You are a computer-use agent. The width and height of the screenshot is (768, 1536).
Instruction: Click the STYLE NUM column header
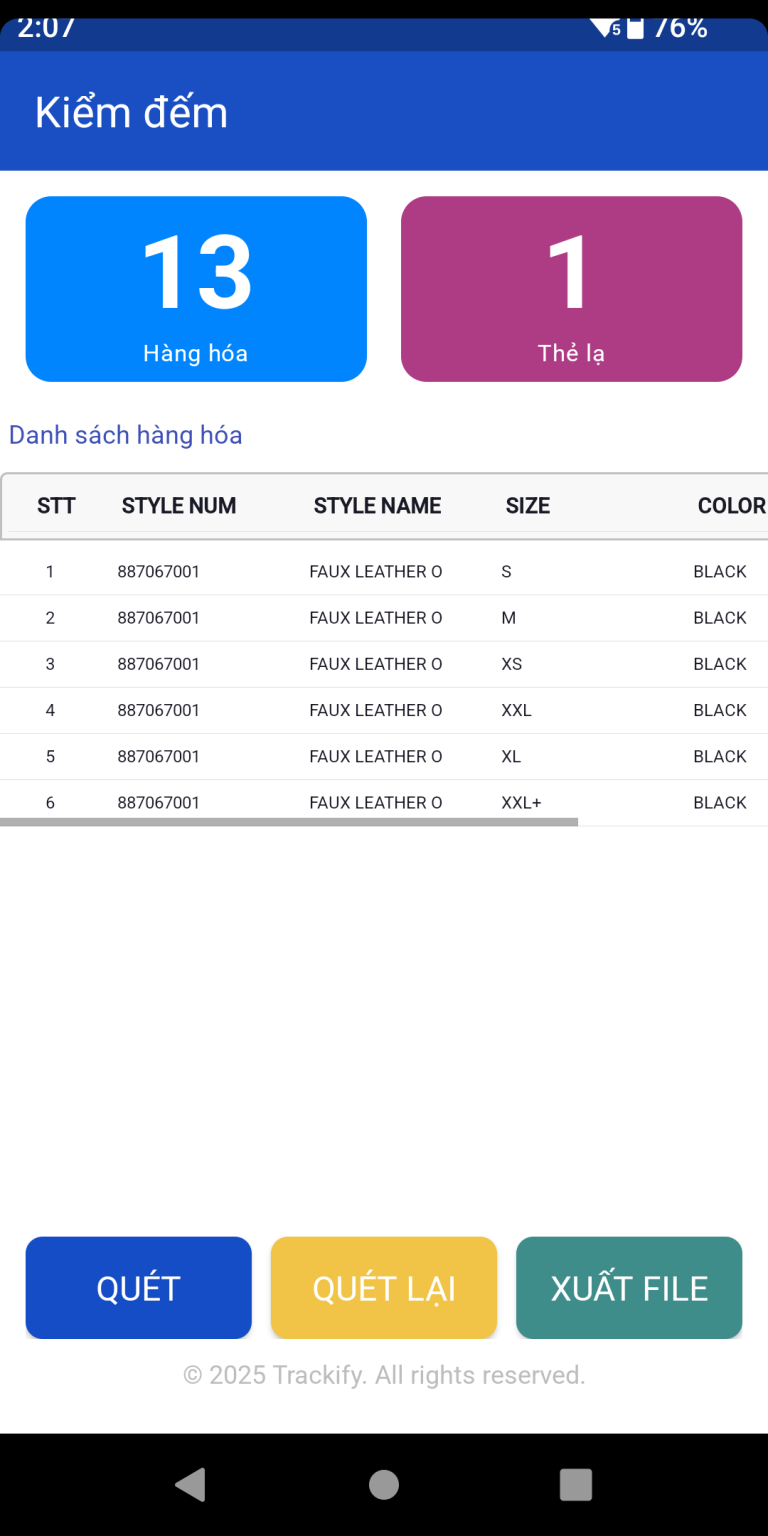coord(179,506)
